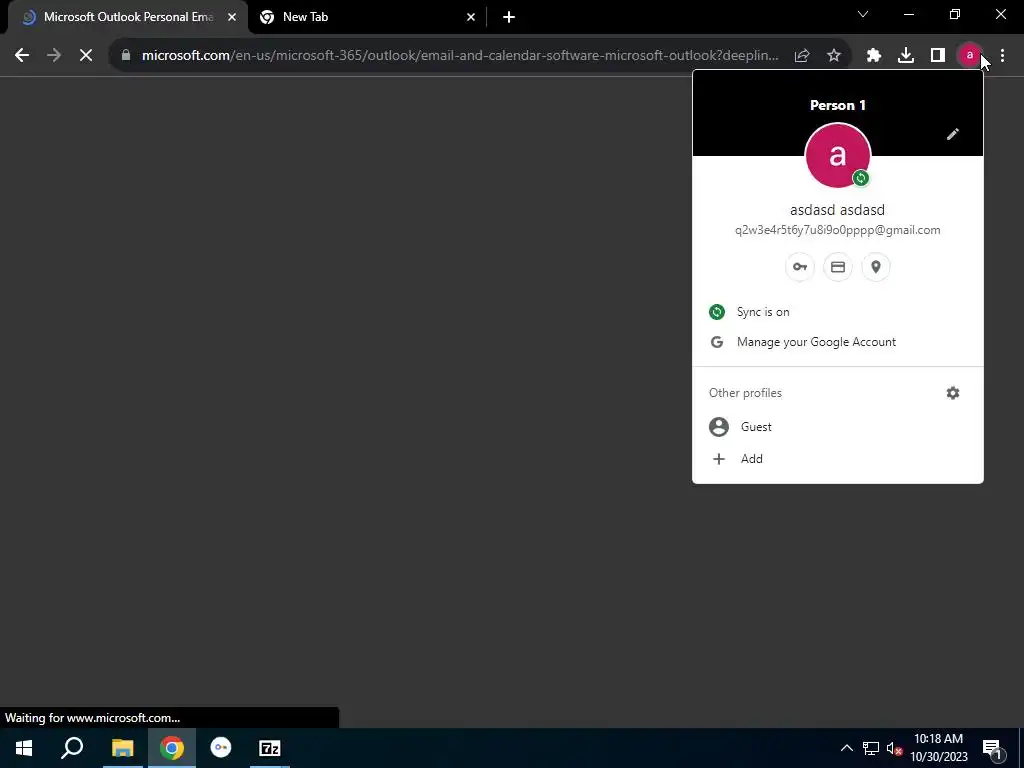Click the forward navigation arrow
Image resolution: width=1024 pixels, height=768 pixels.
(54, 56)
